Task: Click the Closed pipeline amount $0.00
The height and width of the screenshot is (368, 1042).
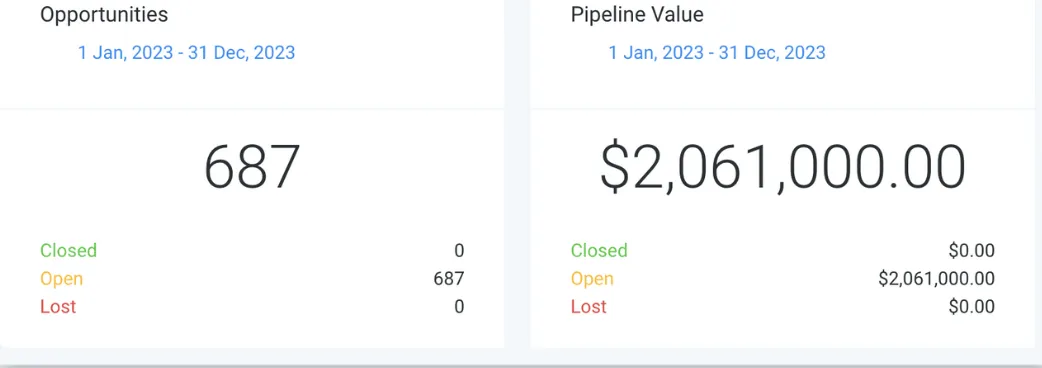Action: [972, 250]
